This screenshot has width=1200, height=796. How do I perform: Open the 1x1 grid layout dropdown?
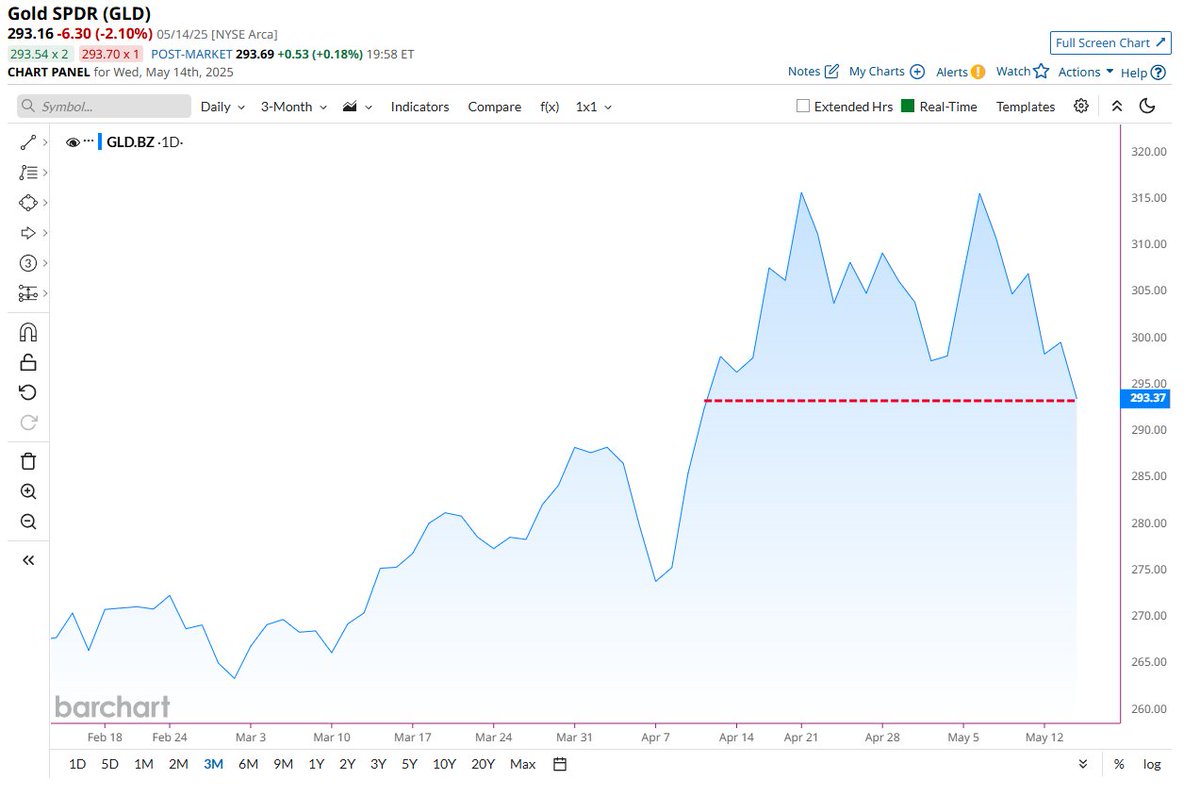(x=594, y=106)
